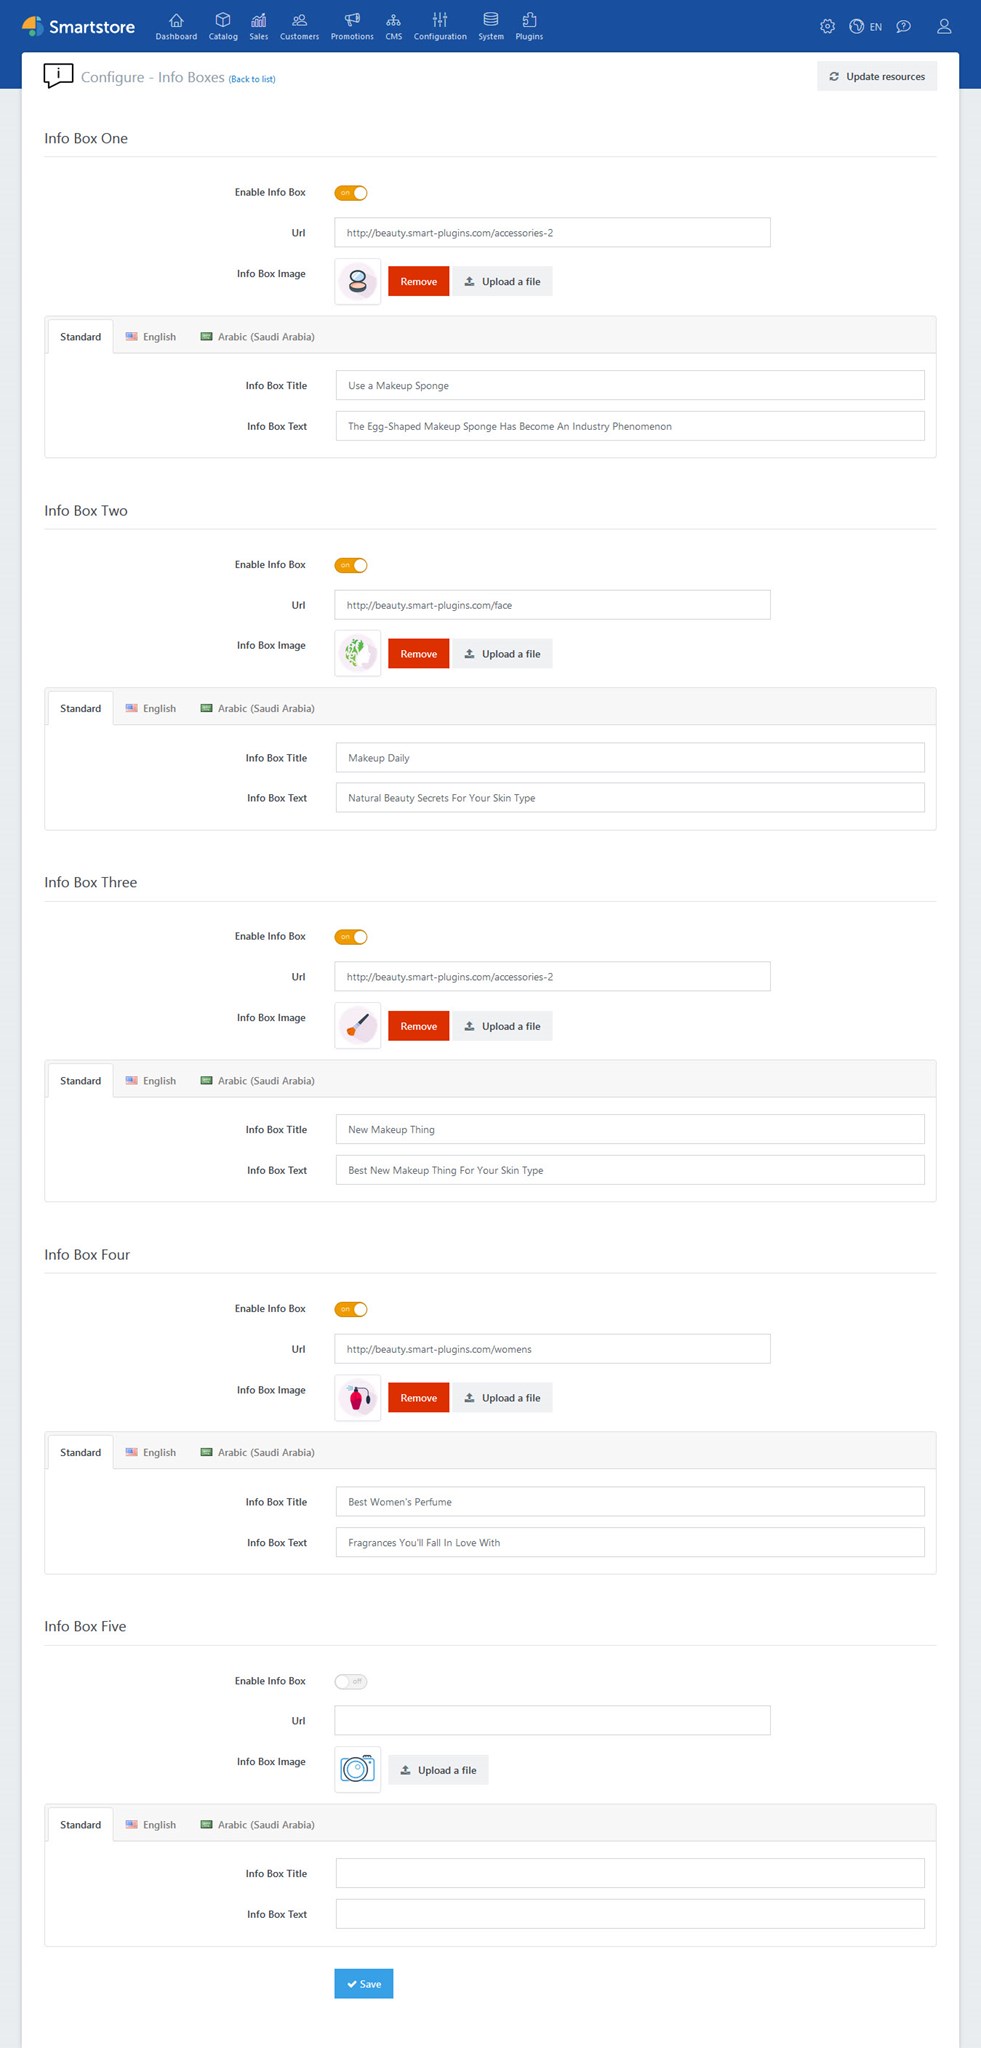Enable Info Box Five toggle
The height and width of the screenshot is (2048, 981).
point(351,1681)
